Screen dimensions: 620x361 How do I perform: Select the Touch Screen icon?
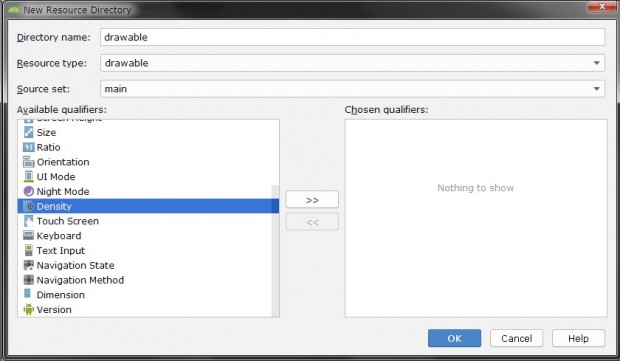click(28, 221)
